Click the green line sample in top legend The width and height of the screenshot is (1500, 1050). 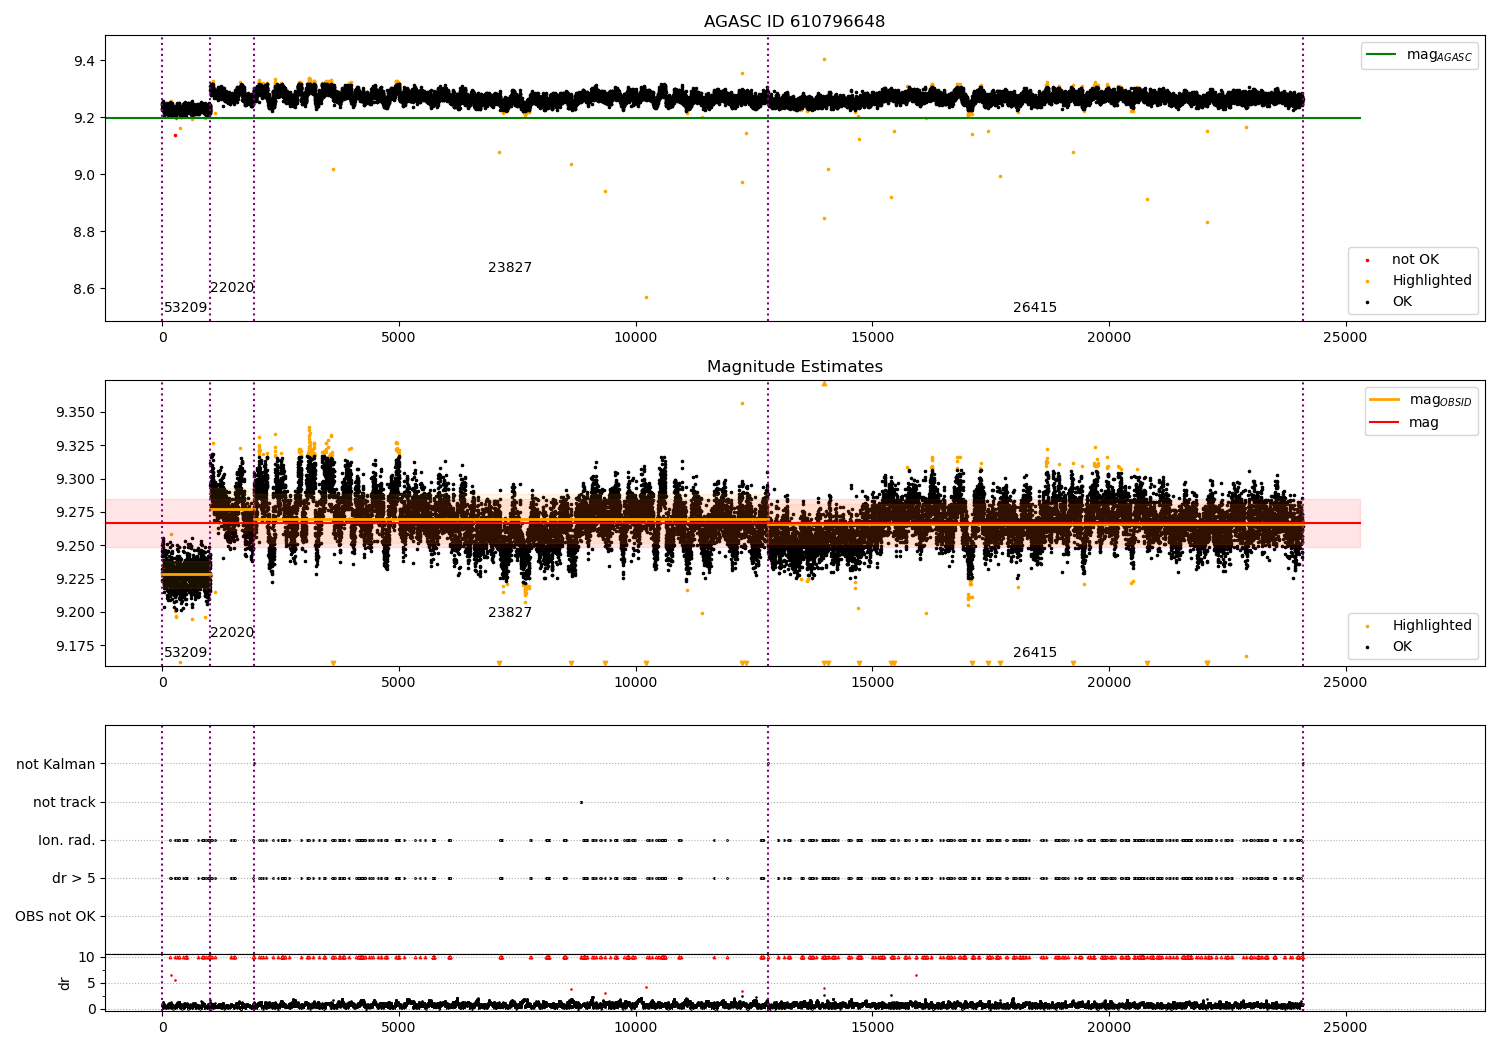pyautogui.click(x=1381, y=55)
